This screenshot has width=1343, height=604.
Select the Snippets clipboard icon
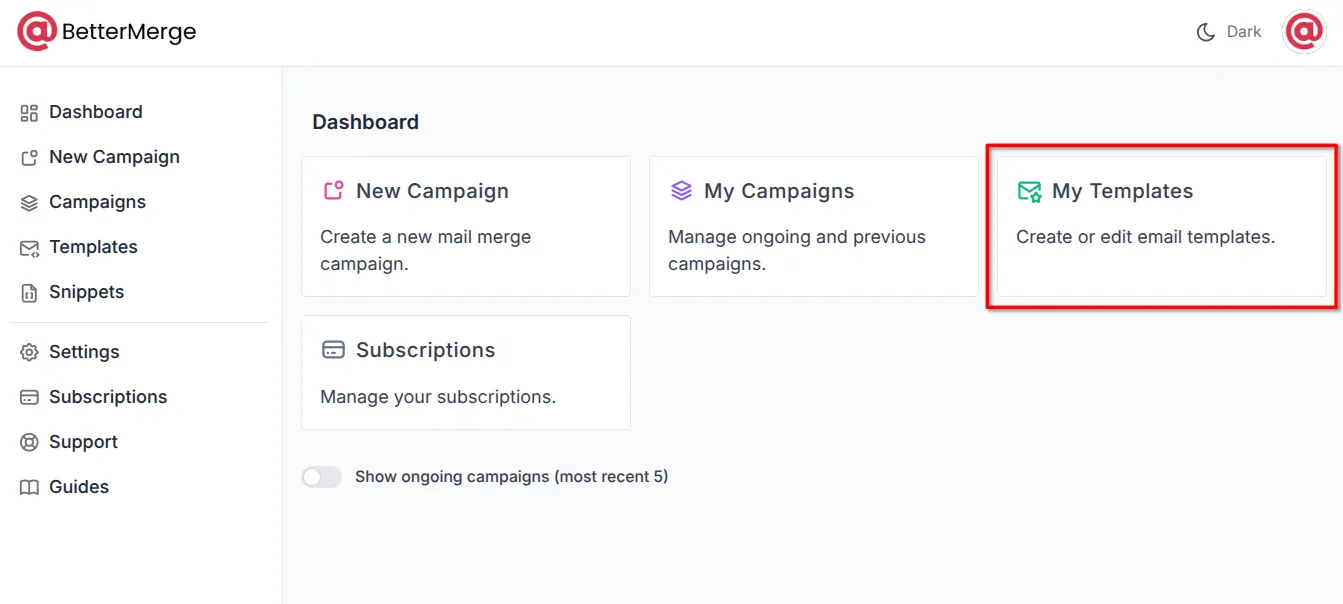click(x=28, y=292)
